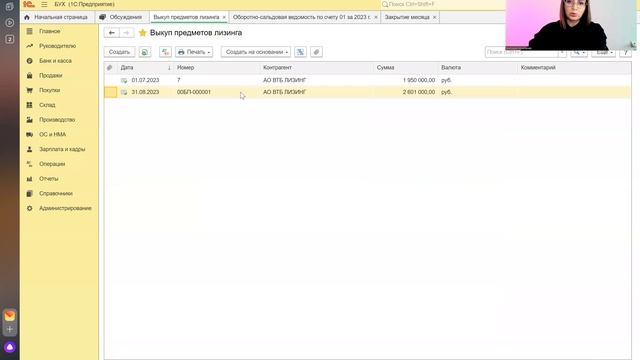This screenshot has height=360, width=640.
Task: Switch to Оборотно-сальдовая ведомость tab
Action: click(302, 17)
